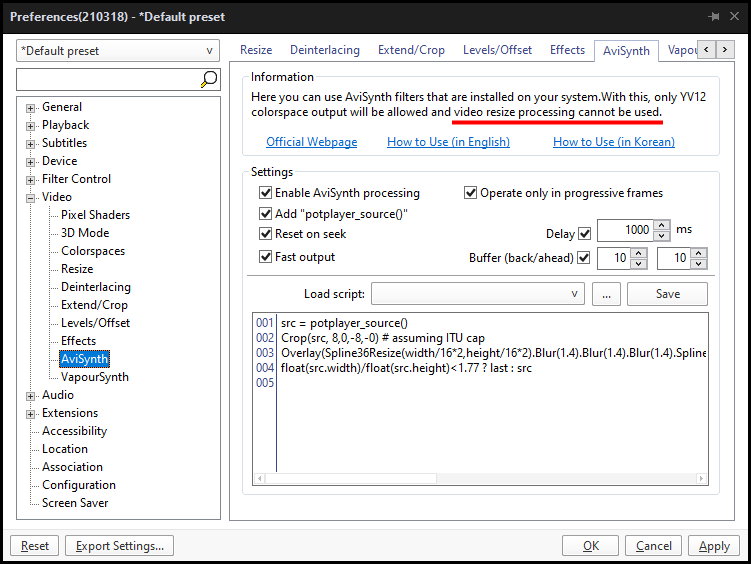Click the Apply button

click(714, 546)
